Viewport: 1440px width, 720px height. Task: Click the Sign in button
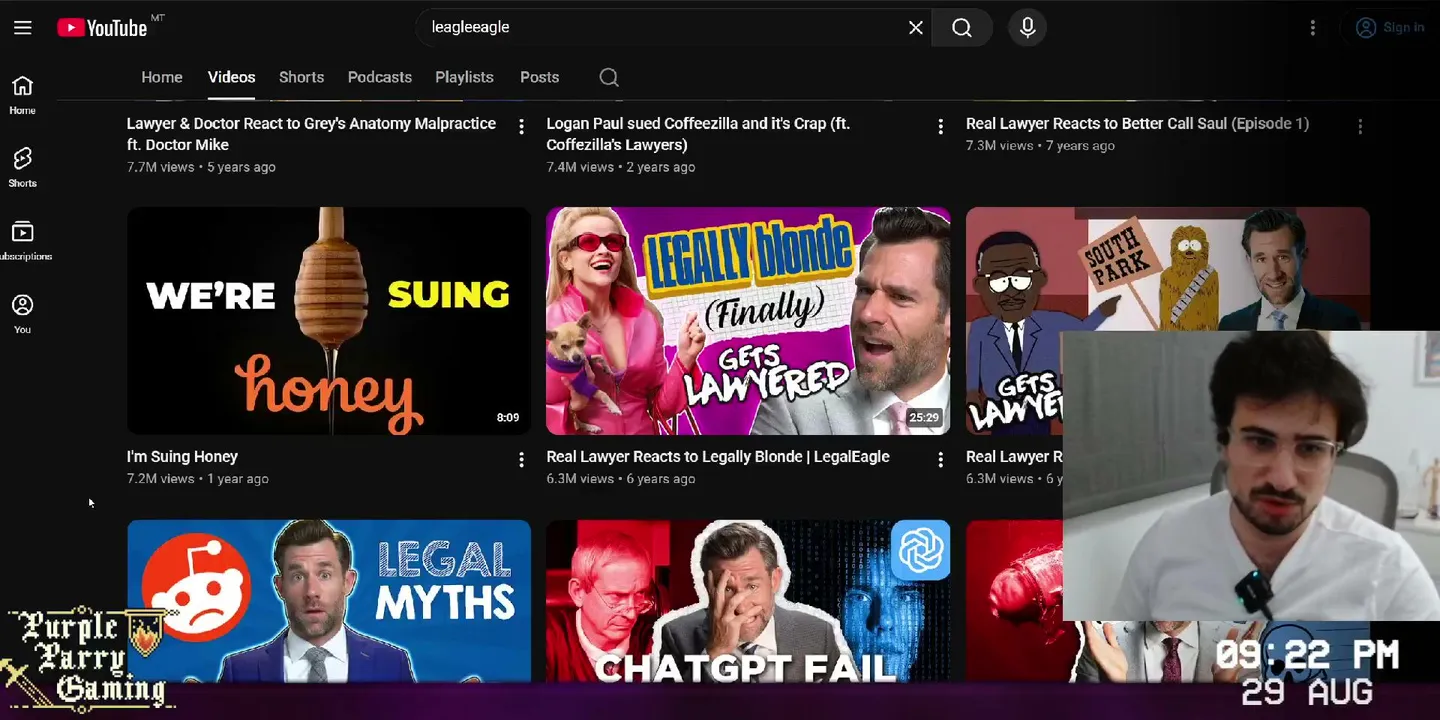coord(1390,27)
